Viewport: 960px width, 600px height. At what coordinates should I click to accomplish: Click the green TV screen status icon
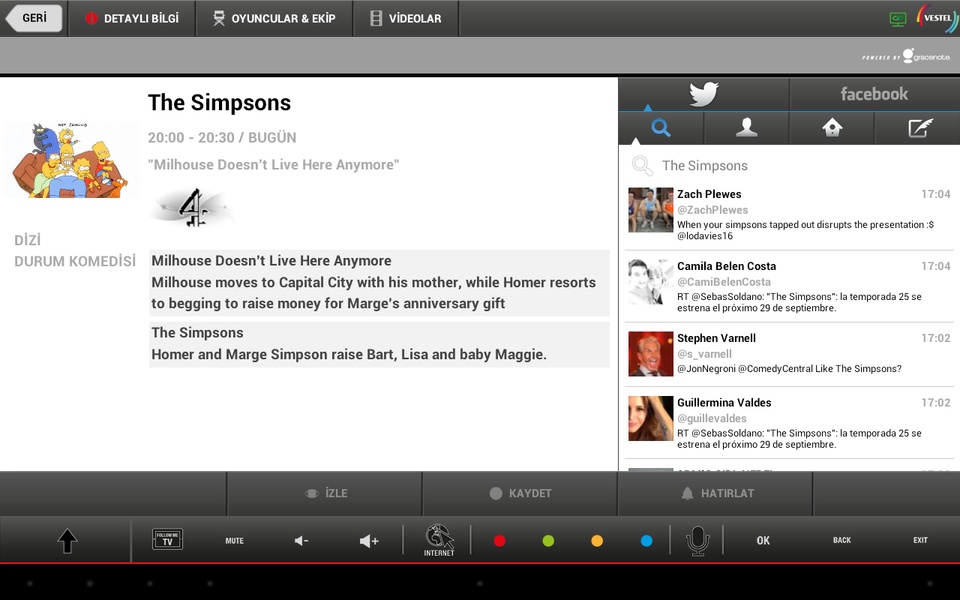pos(898,19)
